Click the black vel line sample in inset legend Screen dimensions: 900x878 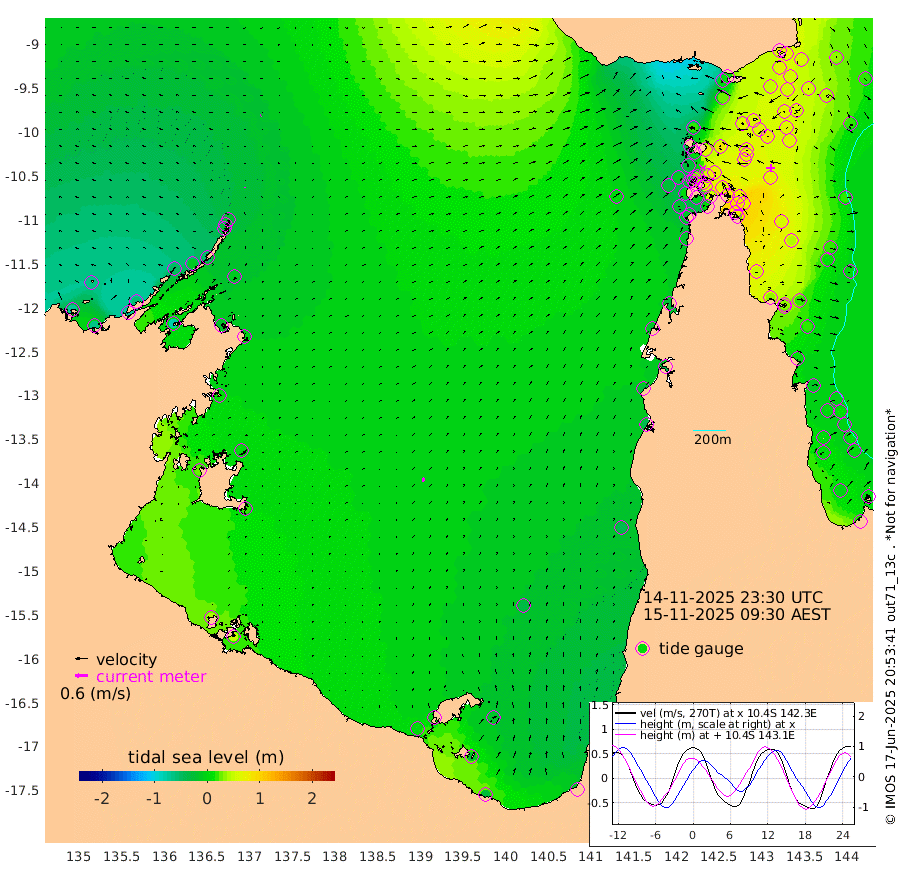625,714
